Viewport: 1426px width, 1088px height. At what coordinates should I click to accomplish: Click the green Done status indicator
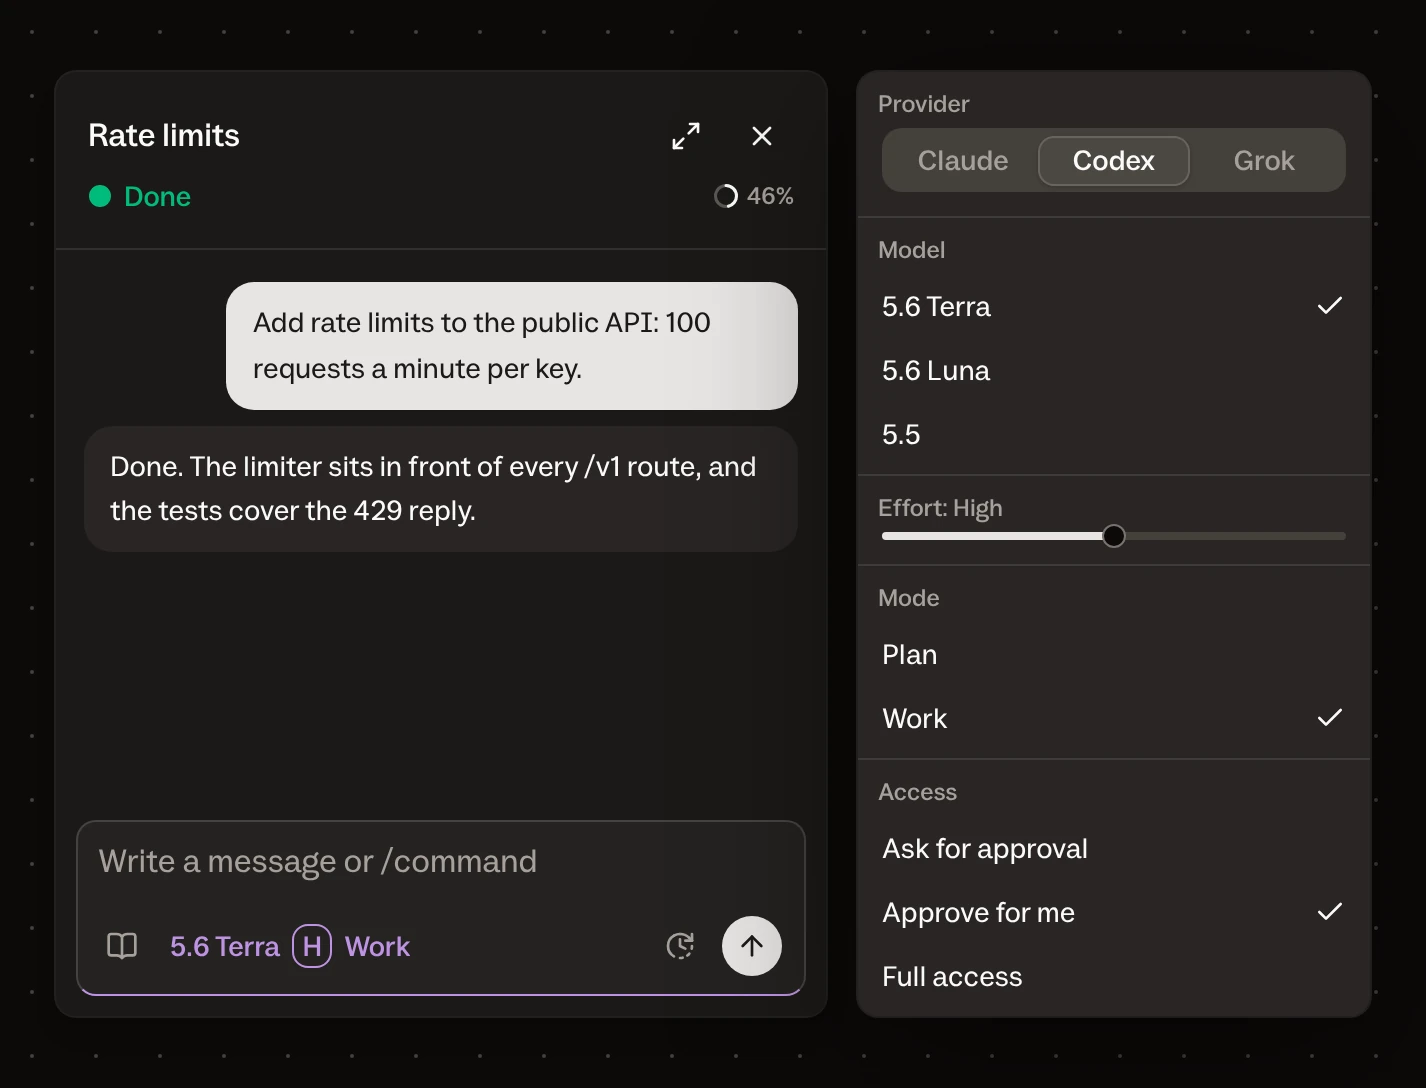(x=140, y=196)
